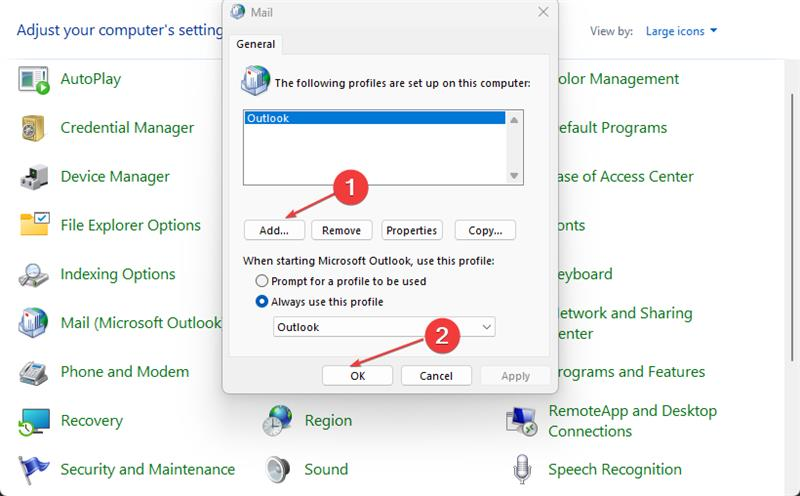Open the Mail (Microsoft Outlook) link text
Viewport: 800px width, 496px height.
click(141, 323)
